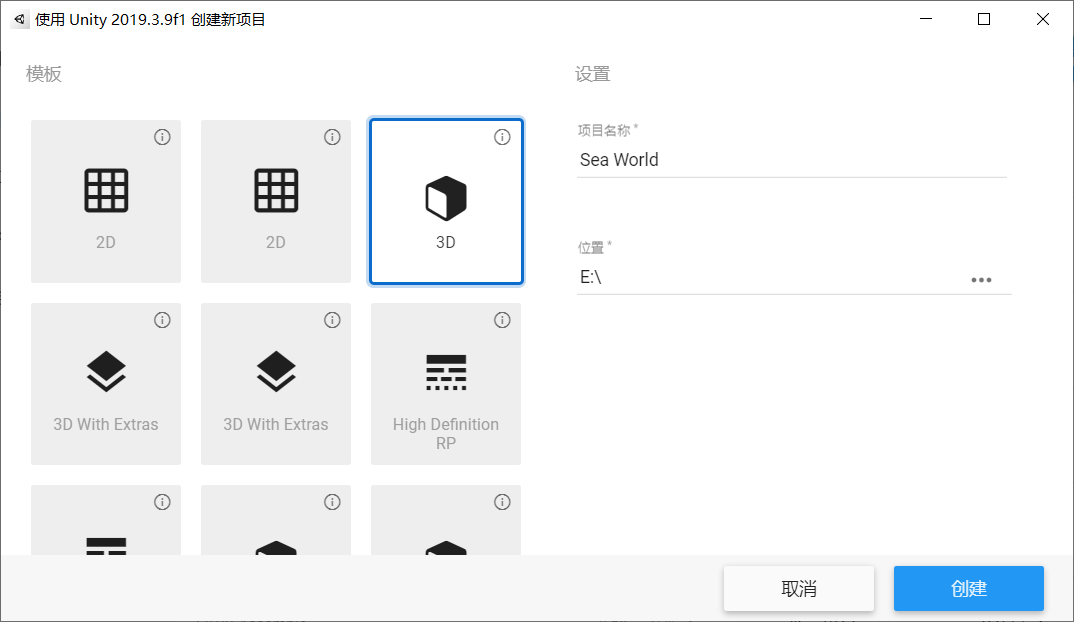Click info icon on bottom-right partial template
The height and width of the screenshot is (622, 1074).
pos(502,502)
